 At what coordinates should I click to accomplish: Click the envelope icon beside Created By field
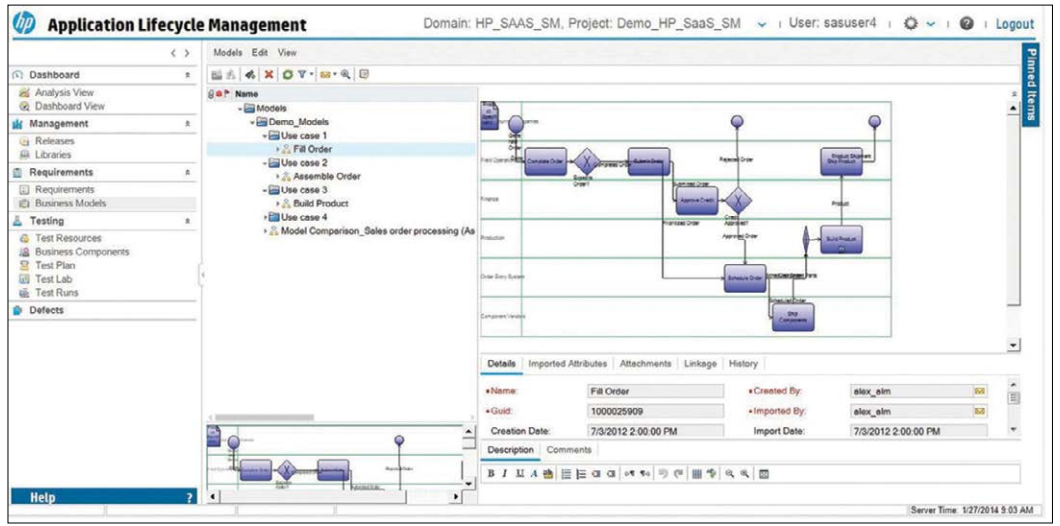point(980,391)
